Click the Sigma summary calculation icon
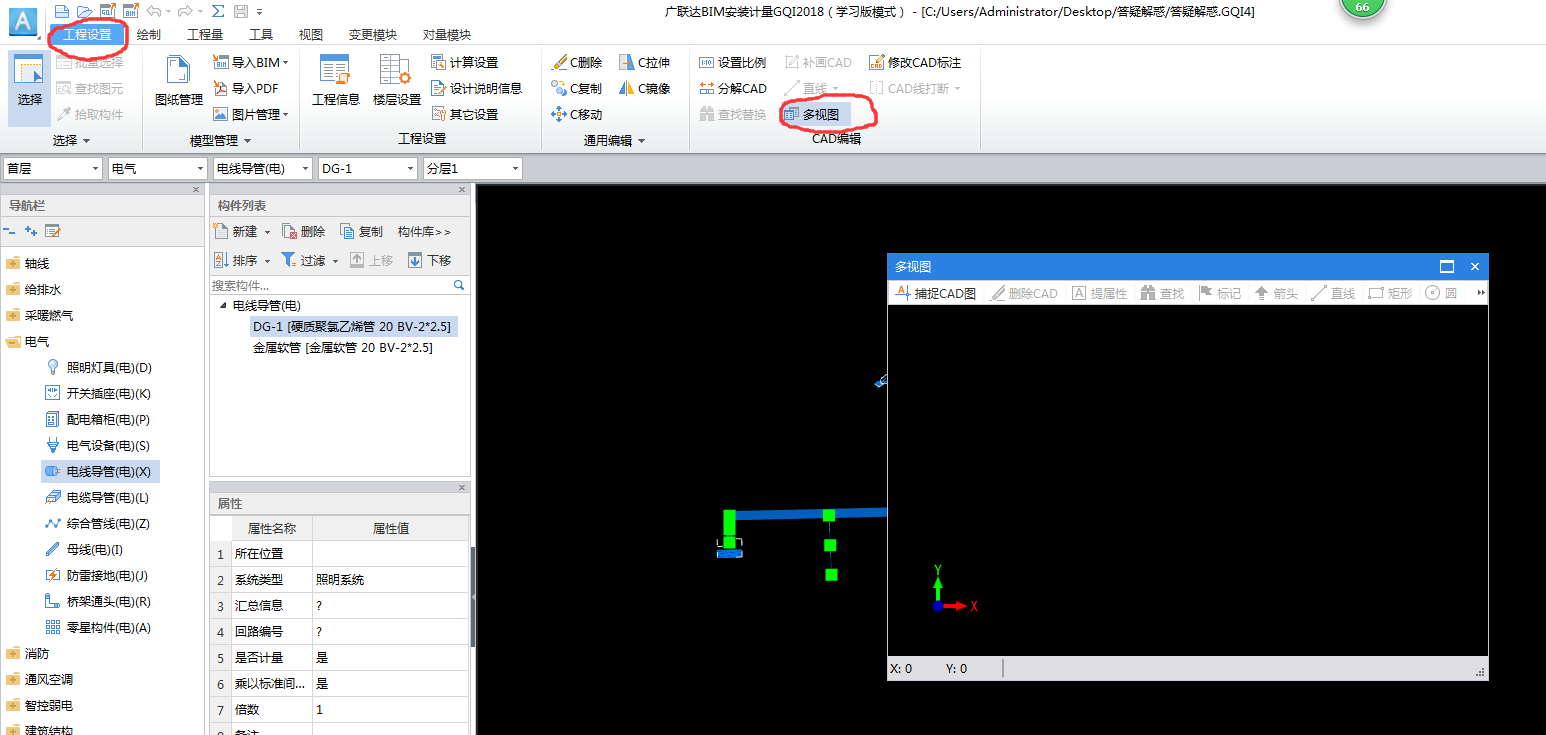1546x735 pixels. click(x=218, y=11)
